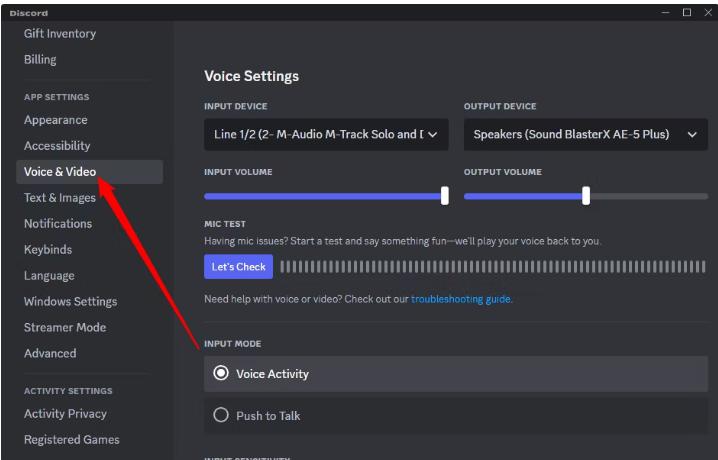Viewport: 718px width, 460px height.
Task: Open the Output Device dropdown
Action: click(586, 135)
